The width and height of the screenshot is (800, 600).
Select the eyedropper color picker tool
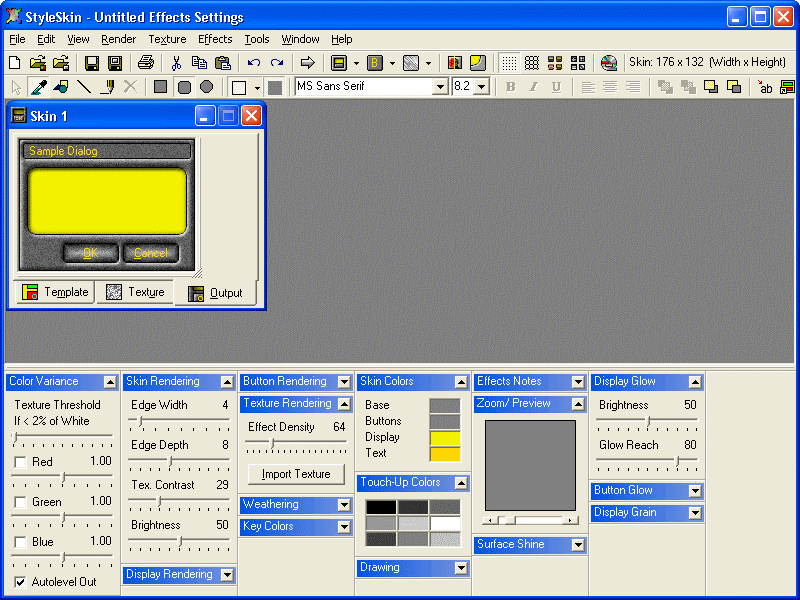tap(39, 87)
